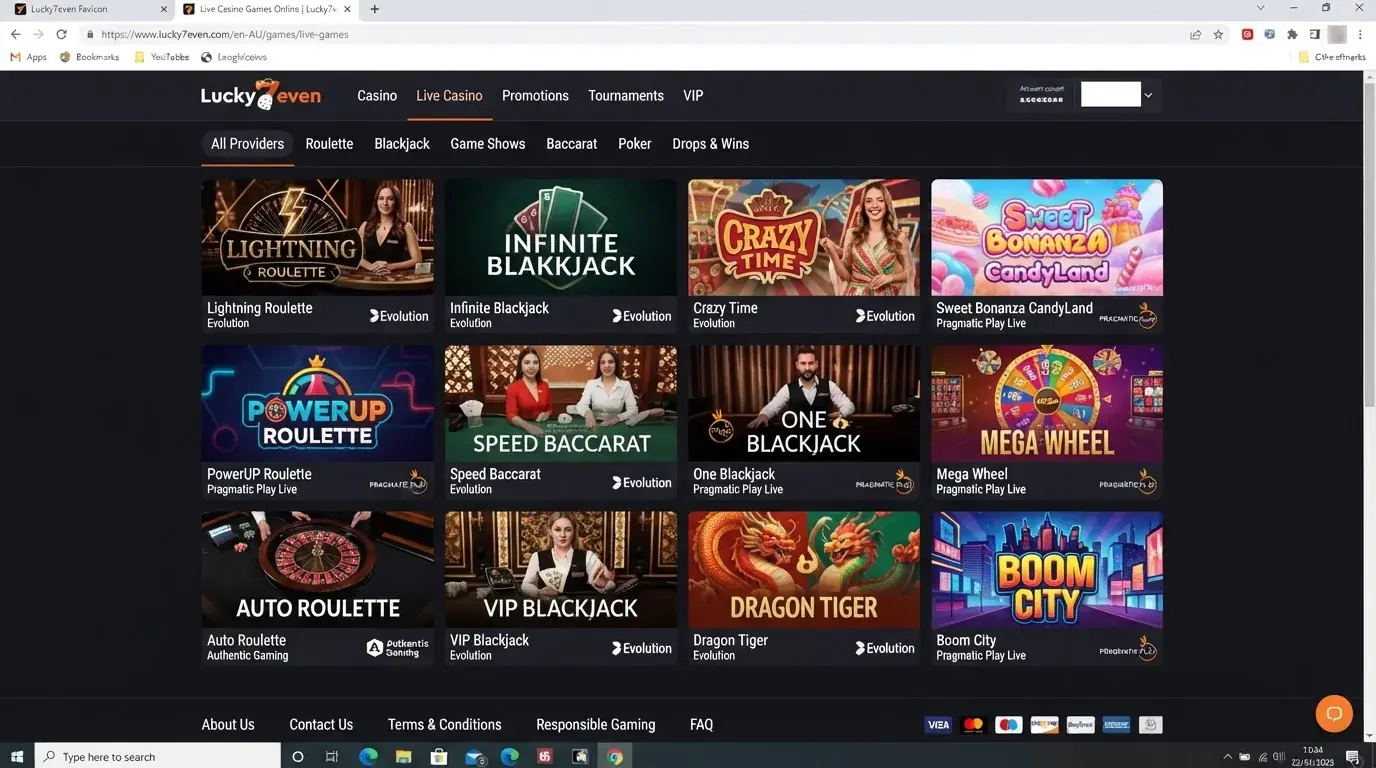Open the red extension icon
The width and height of the screenshot is (1376, 768).
pos(1247,34)
